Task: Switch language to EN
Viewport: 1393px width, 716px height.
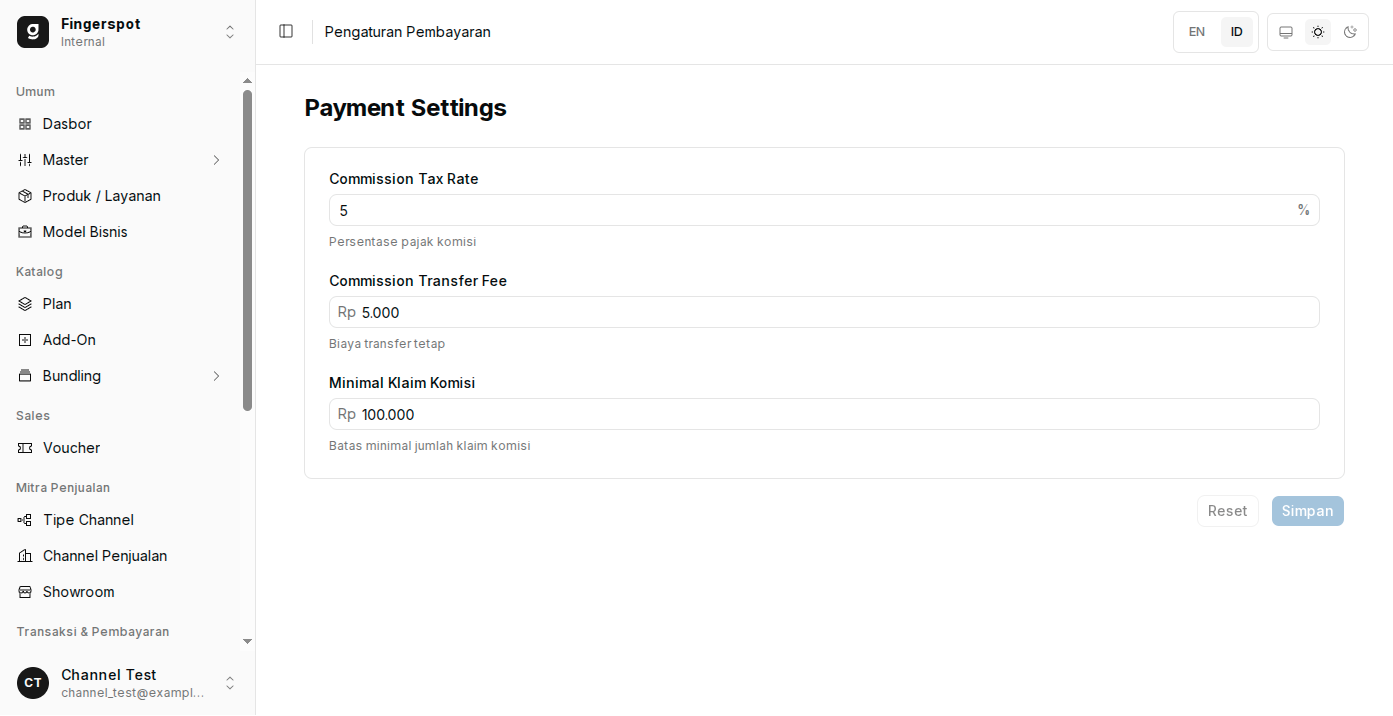Action: (1197, 32)
